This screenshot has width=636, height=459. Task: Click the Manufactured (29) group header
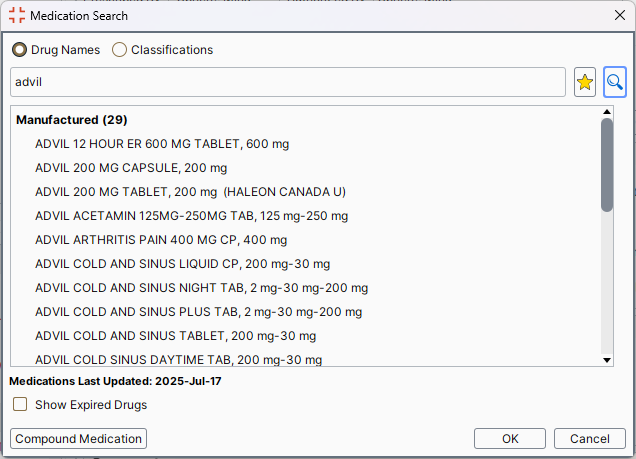pos(72,120)
